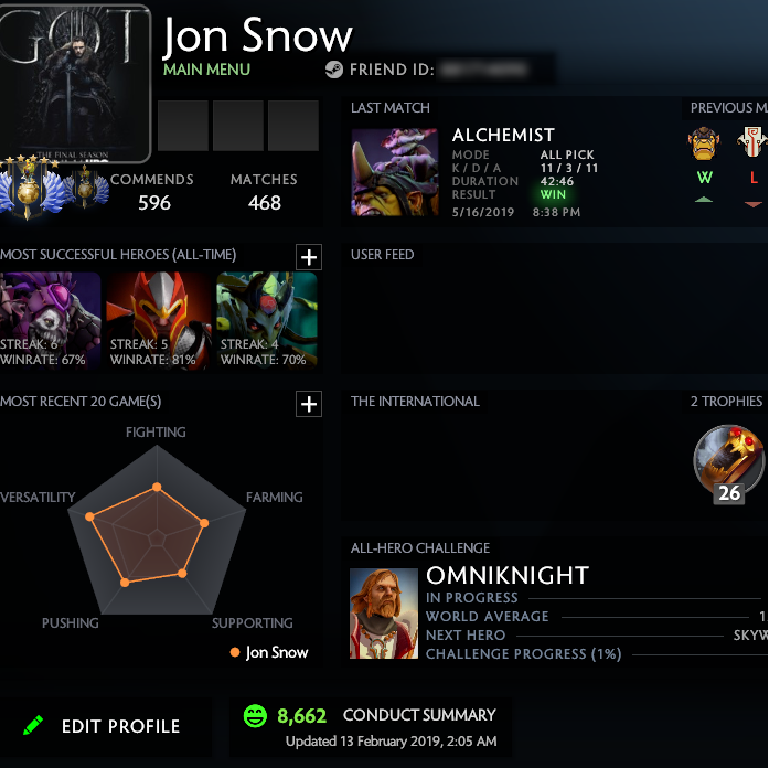Open the previous match lost Juggernaut icon

point(752,142)
